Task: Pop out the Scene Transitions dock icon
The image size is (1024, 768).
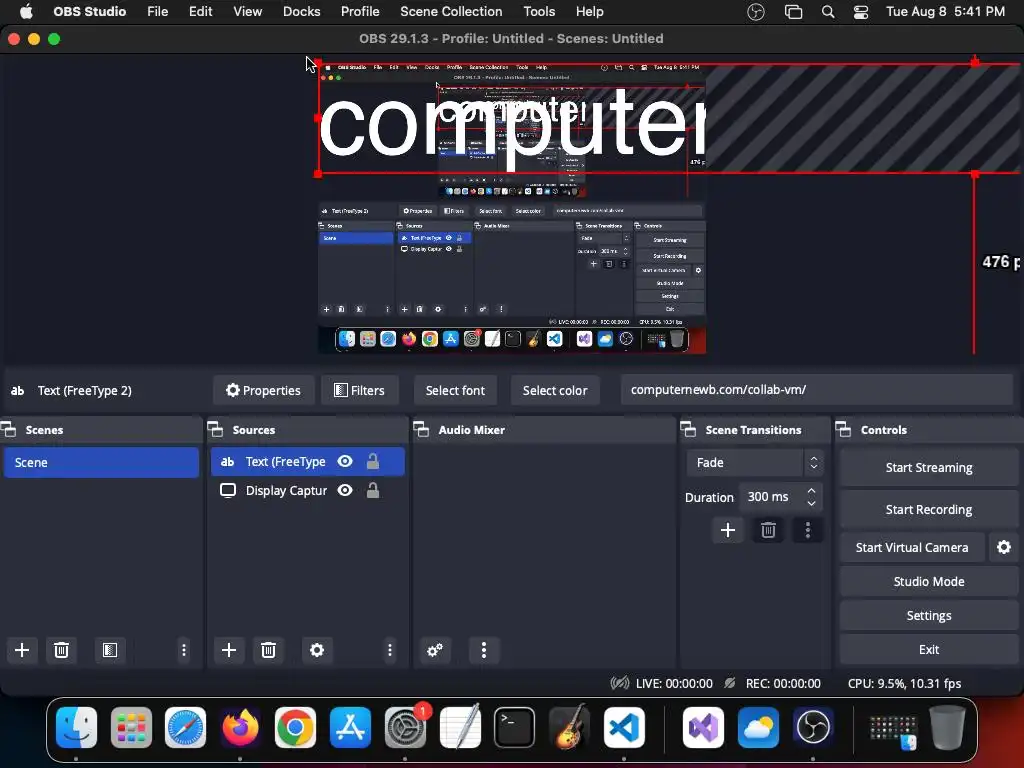Action: tap(688, 430)
